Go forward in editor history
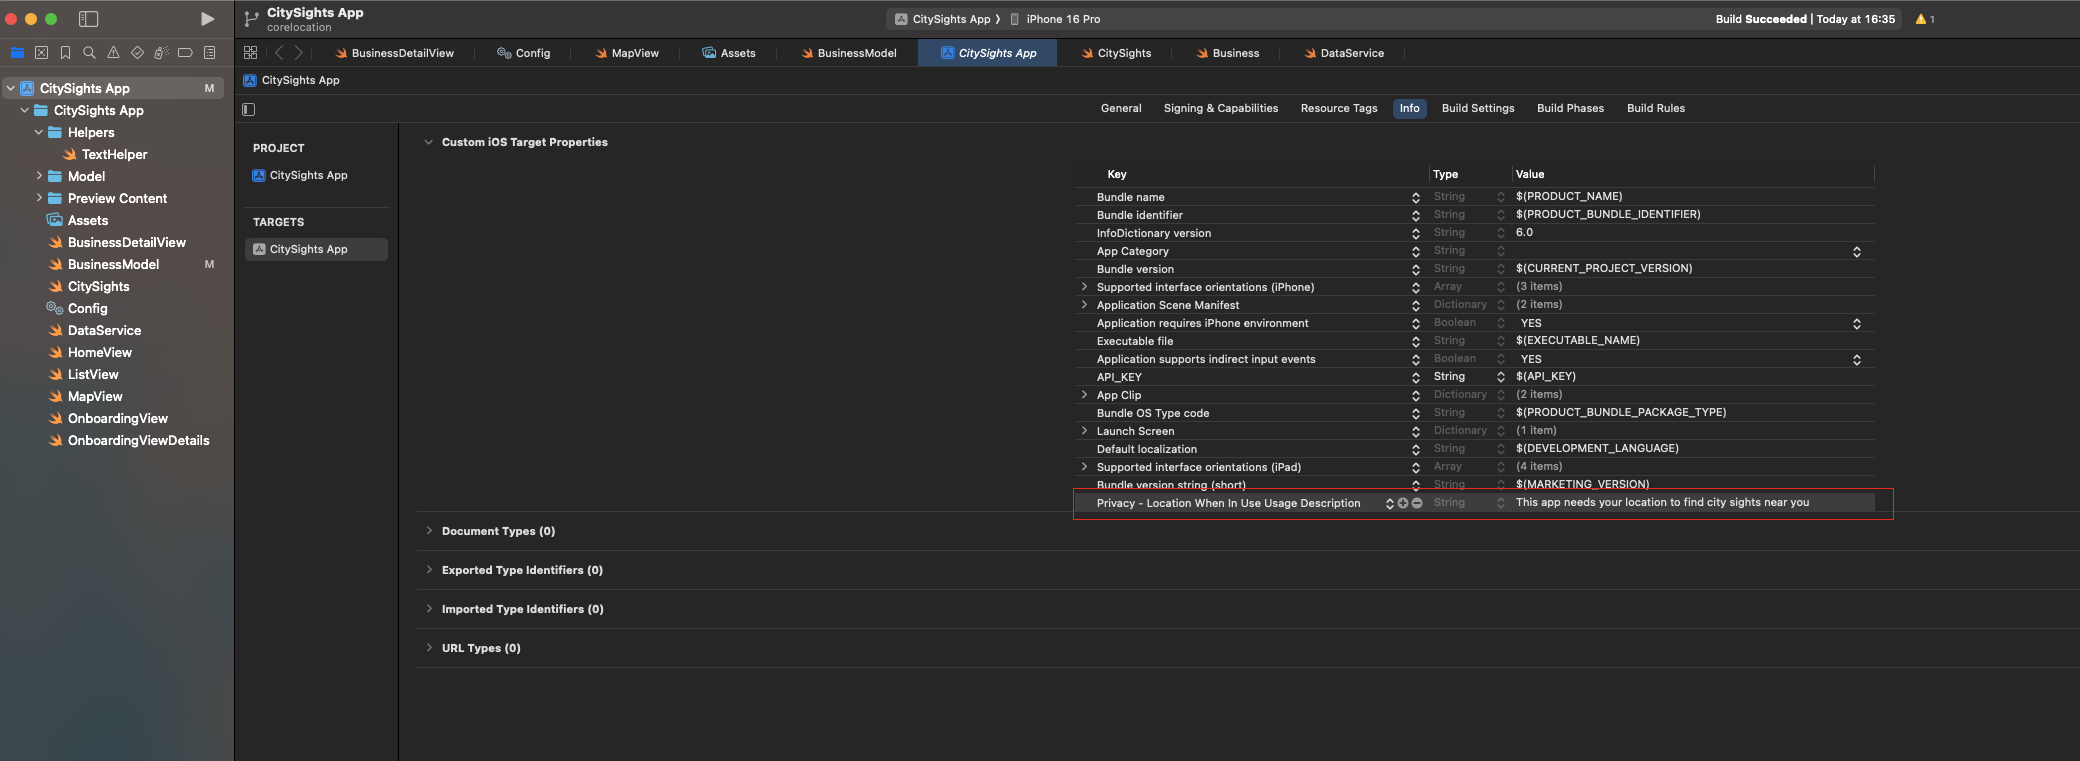The width and height of the screenshot is (2080, 761). [298, 53]
